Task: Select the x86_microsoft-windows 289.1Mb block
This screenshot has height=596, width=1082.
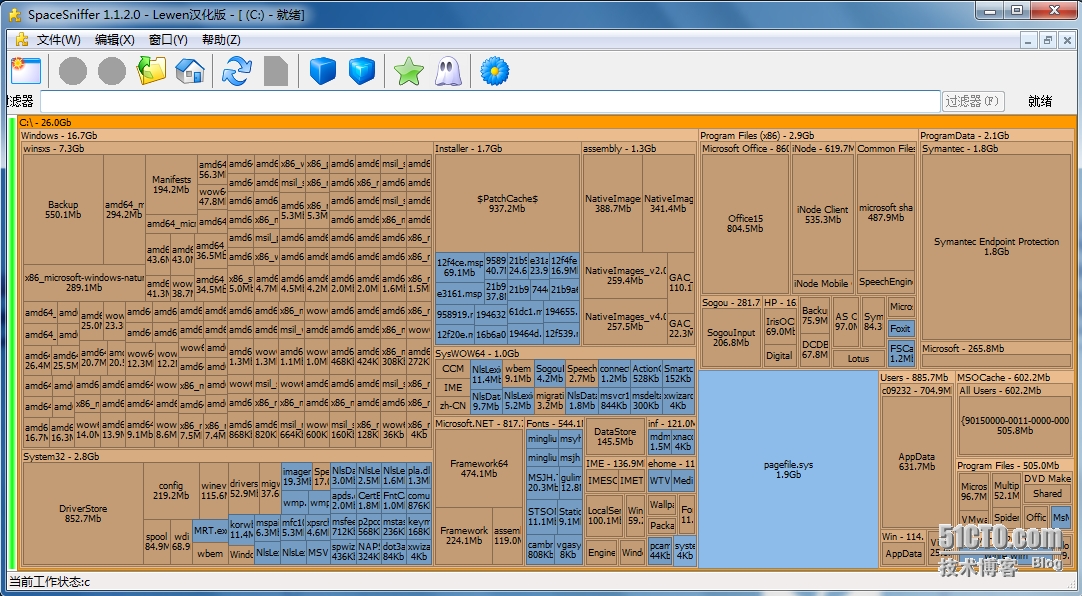Action: 84,282
